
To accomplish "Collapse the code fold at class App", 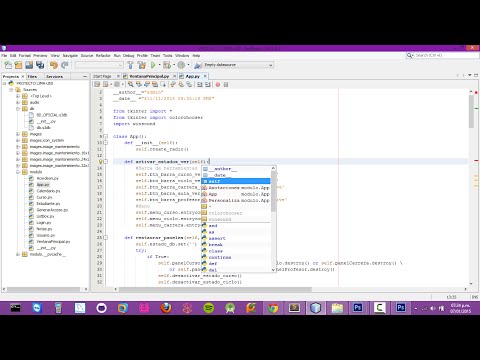I will point(106,136).
